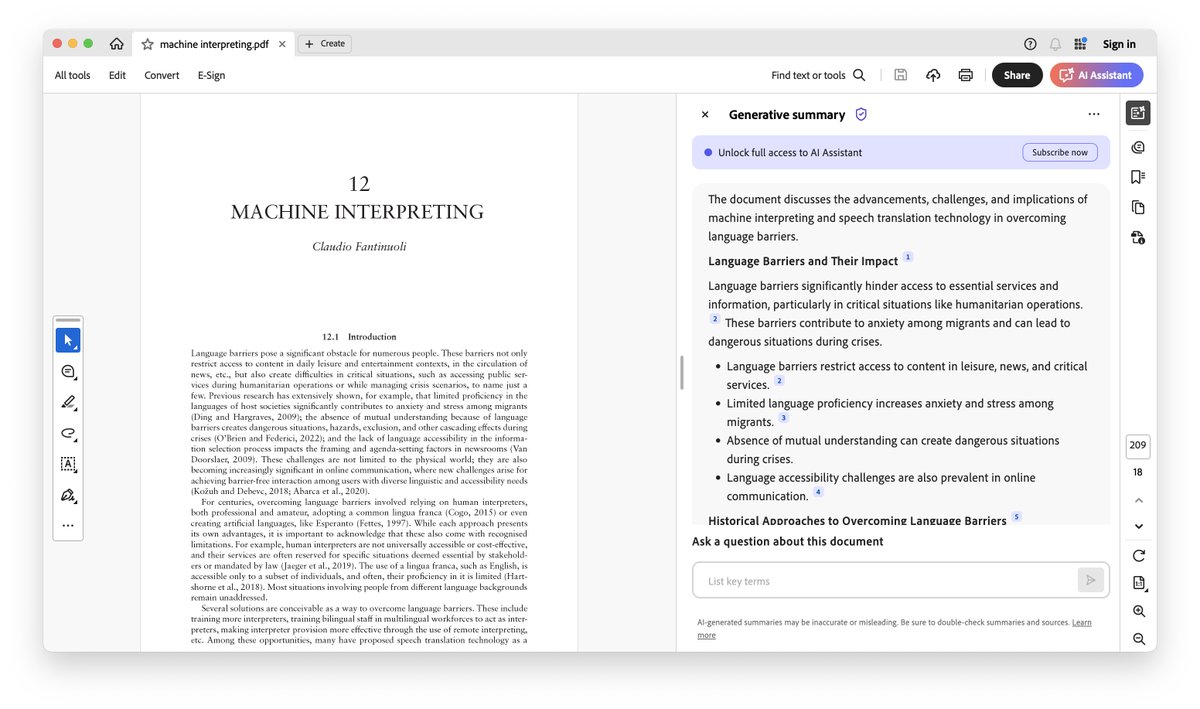Screen dimensions: 1200x709
Task: Click 'Ask a question about this document' label
Action: 787,541
